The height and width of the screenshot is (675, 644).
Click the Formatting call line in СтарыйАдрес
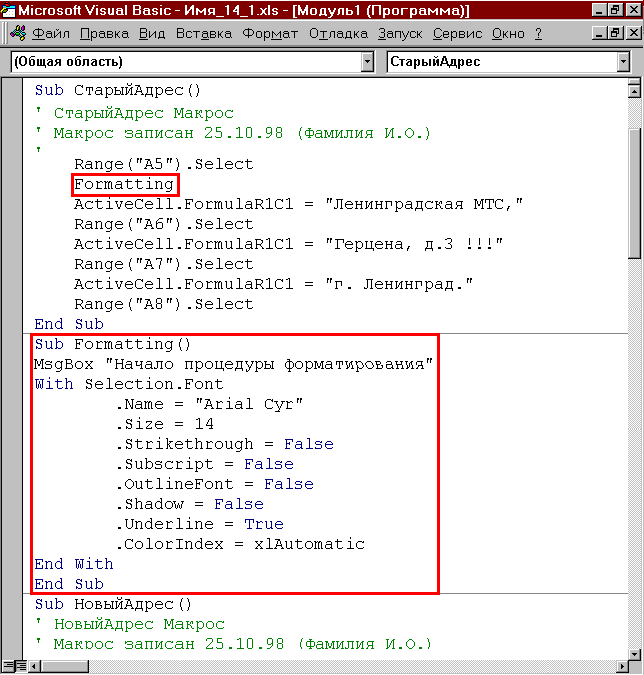click(124, 184)
